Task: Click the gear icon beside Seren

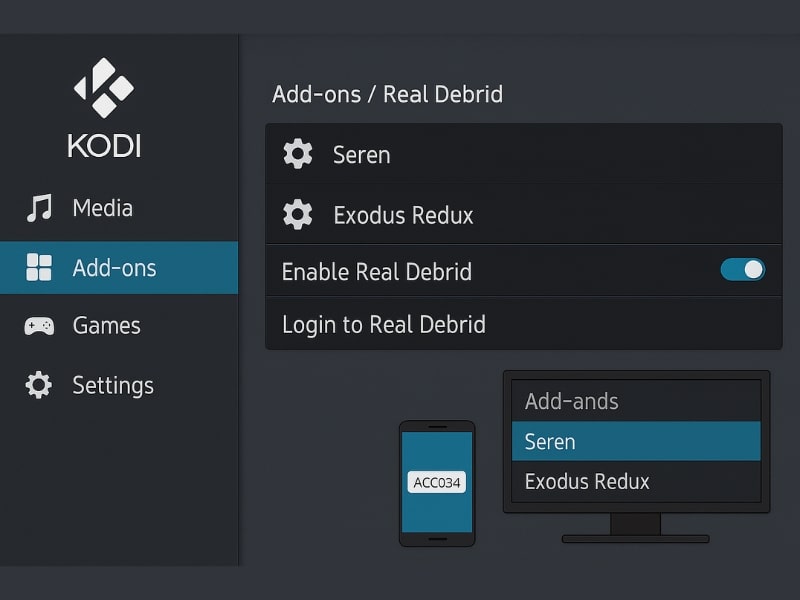Action: [298, 154]
